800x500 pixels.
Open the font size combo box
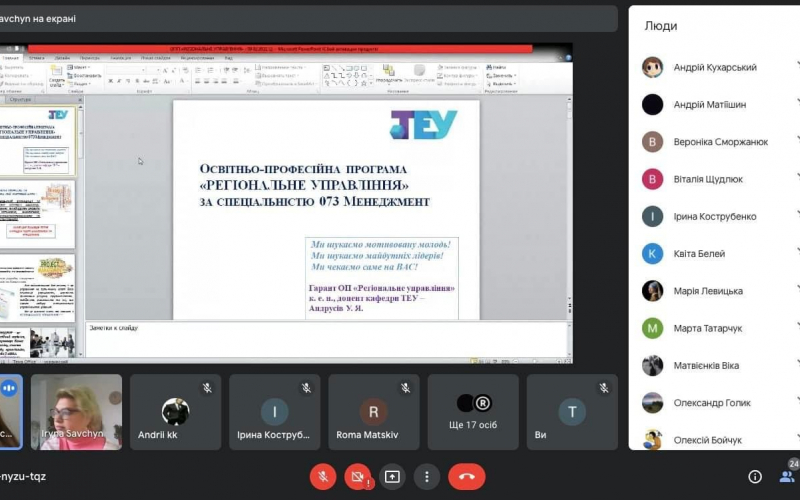click(x=155, y=70)
